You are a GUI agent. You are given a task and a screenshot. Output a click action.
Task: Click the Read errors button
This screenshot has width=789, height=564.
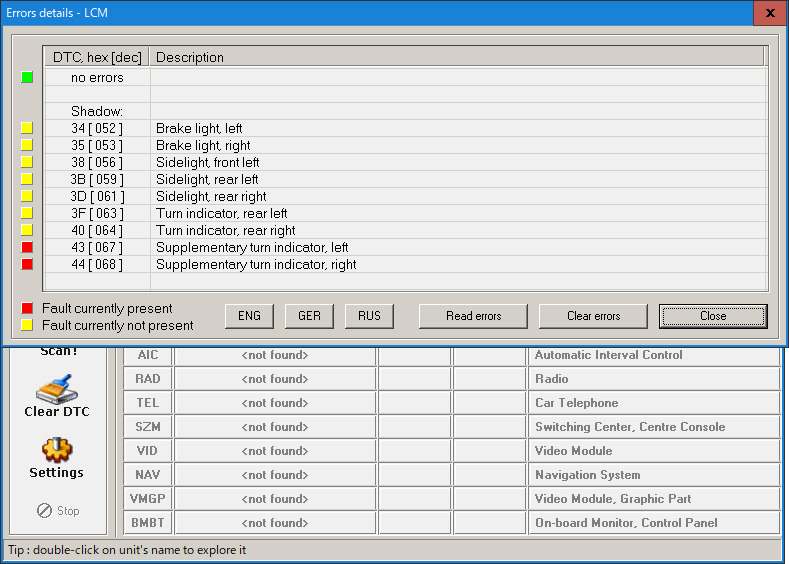coord(474,316)
